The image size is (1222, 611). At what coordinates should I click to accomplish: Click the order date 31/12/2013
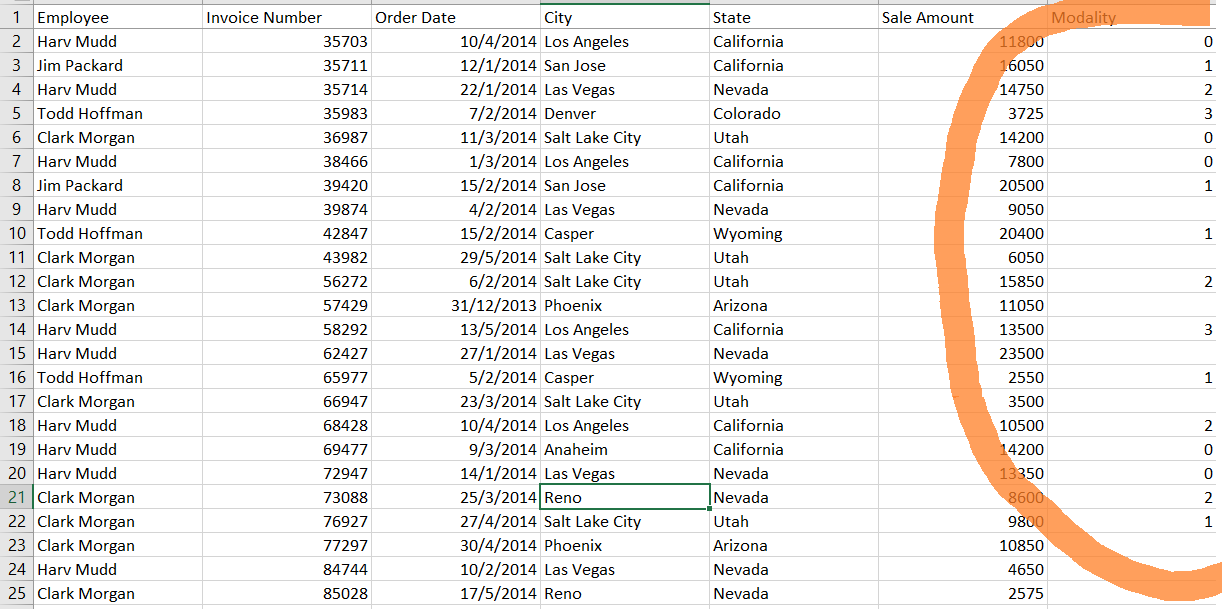[455, 305]
